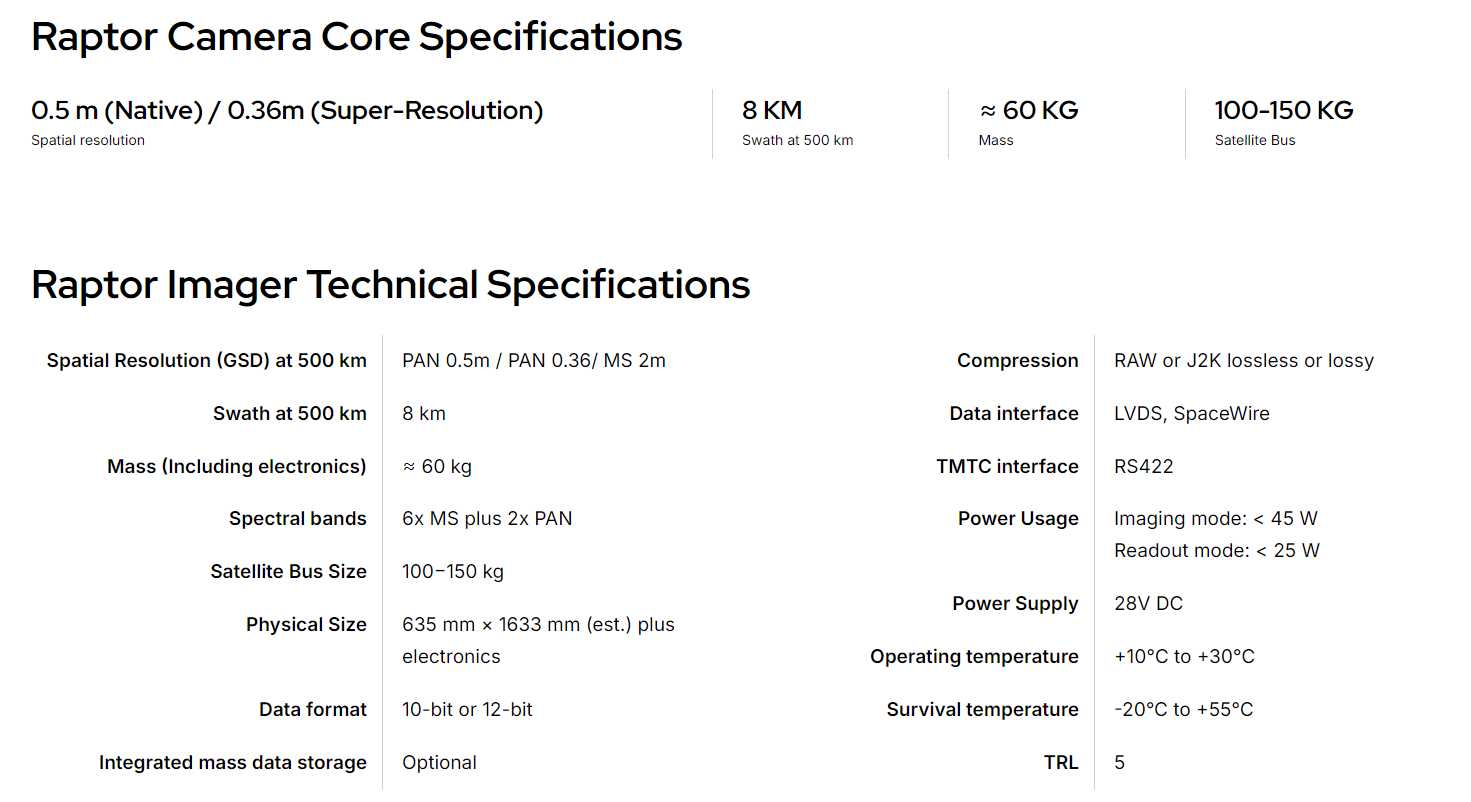Click the 100-150 KG satellite bus value
1471x802 pixels.
click(x=1284, y=110)
